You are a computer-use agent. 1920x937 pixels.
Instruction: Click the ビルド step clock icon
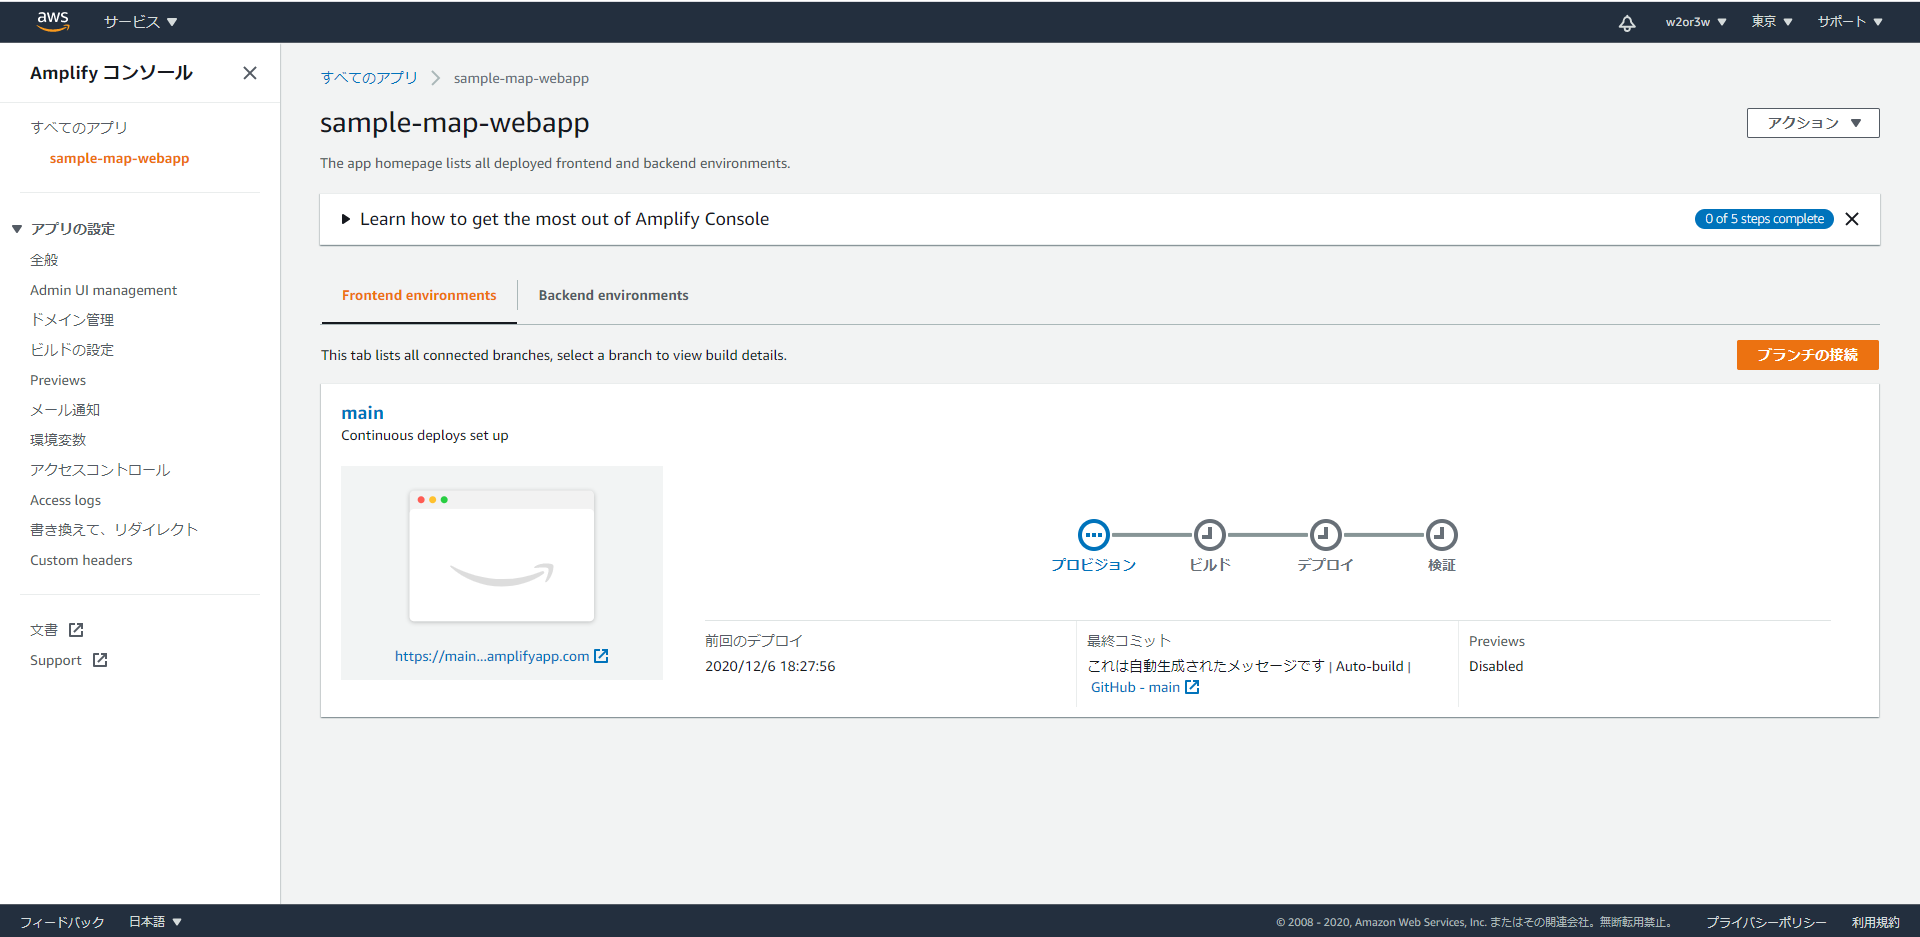tap(1209, 535)
